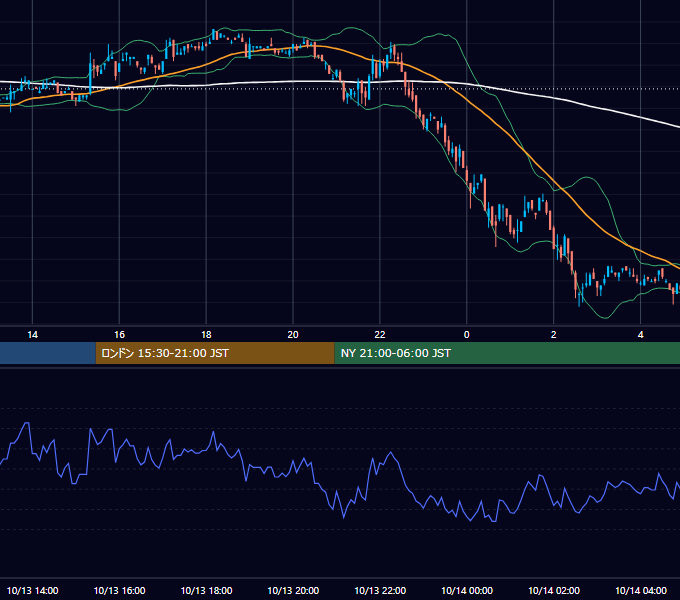Click the 10/13 16:00 date label
680x600 pixels.
click(x=119, y=590)
